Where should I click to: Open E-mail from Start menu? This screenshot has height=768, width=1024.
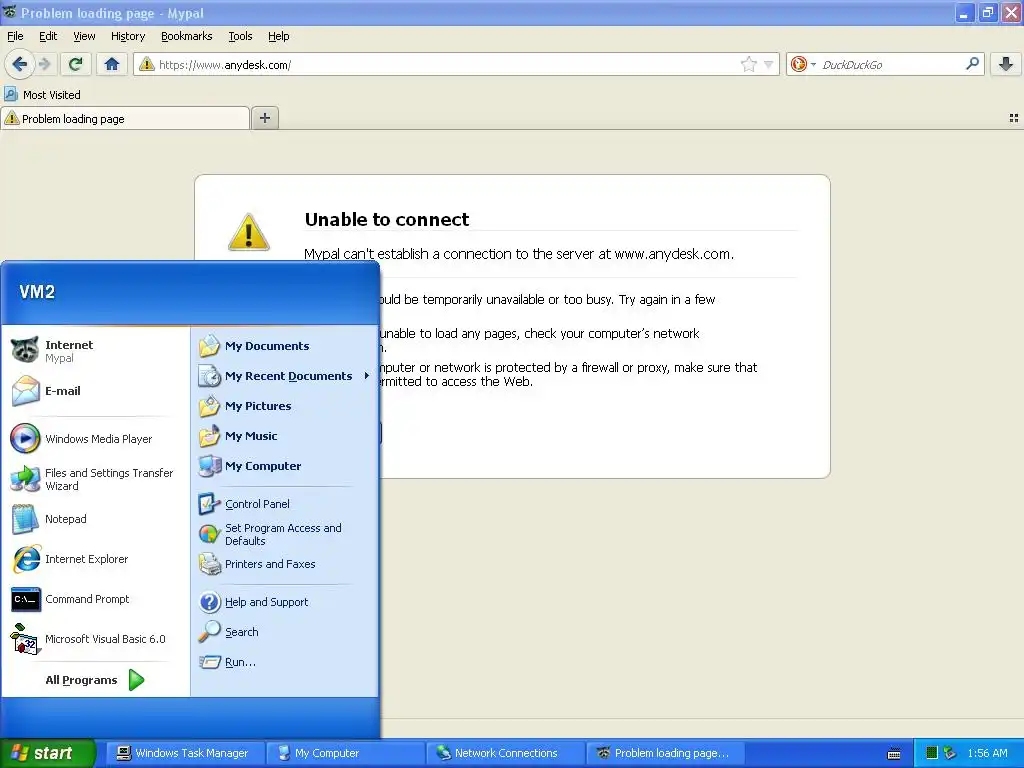pyautogui.click(x=96, y=391)
